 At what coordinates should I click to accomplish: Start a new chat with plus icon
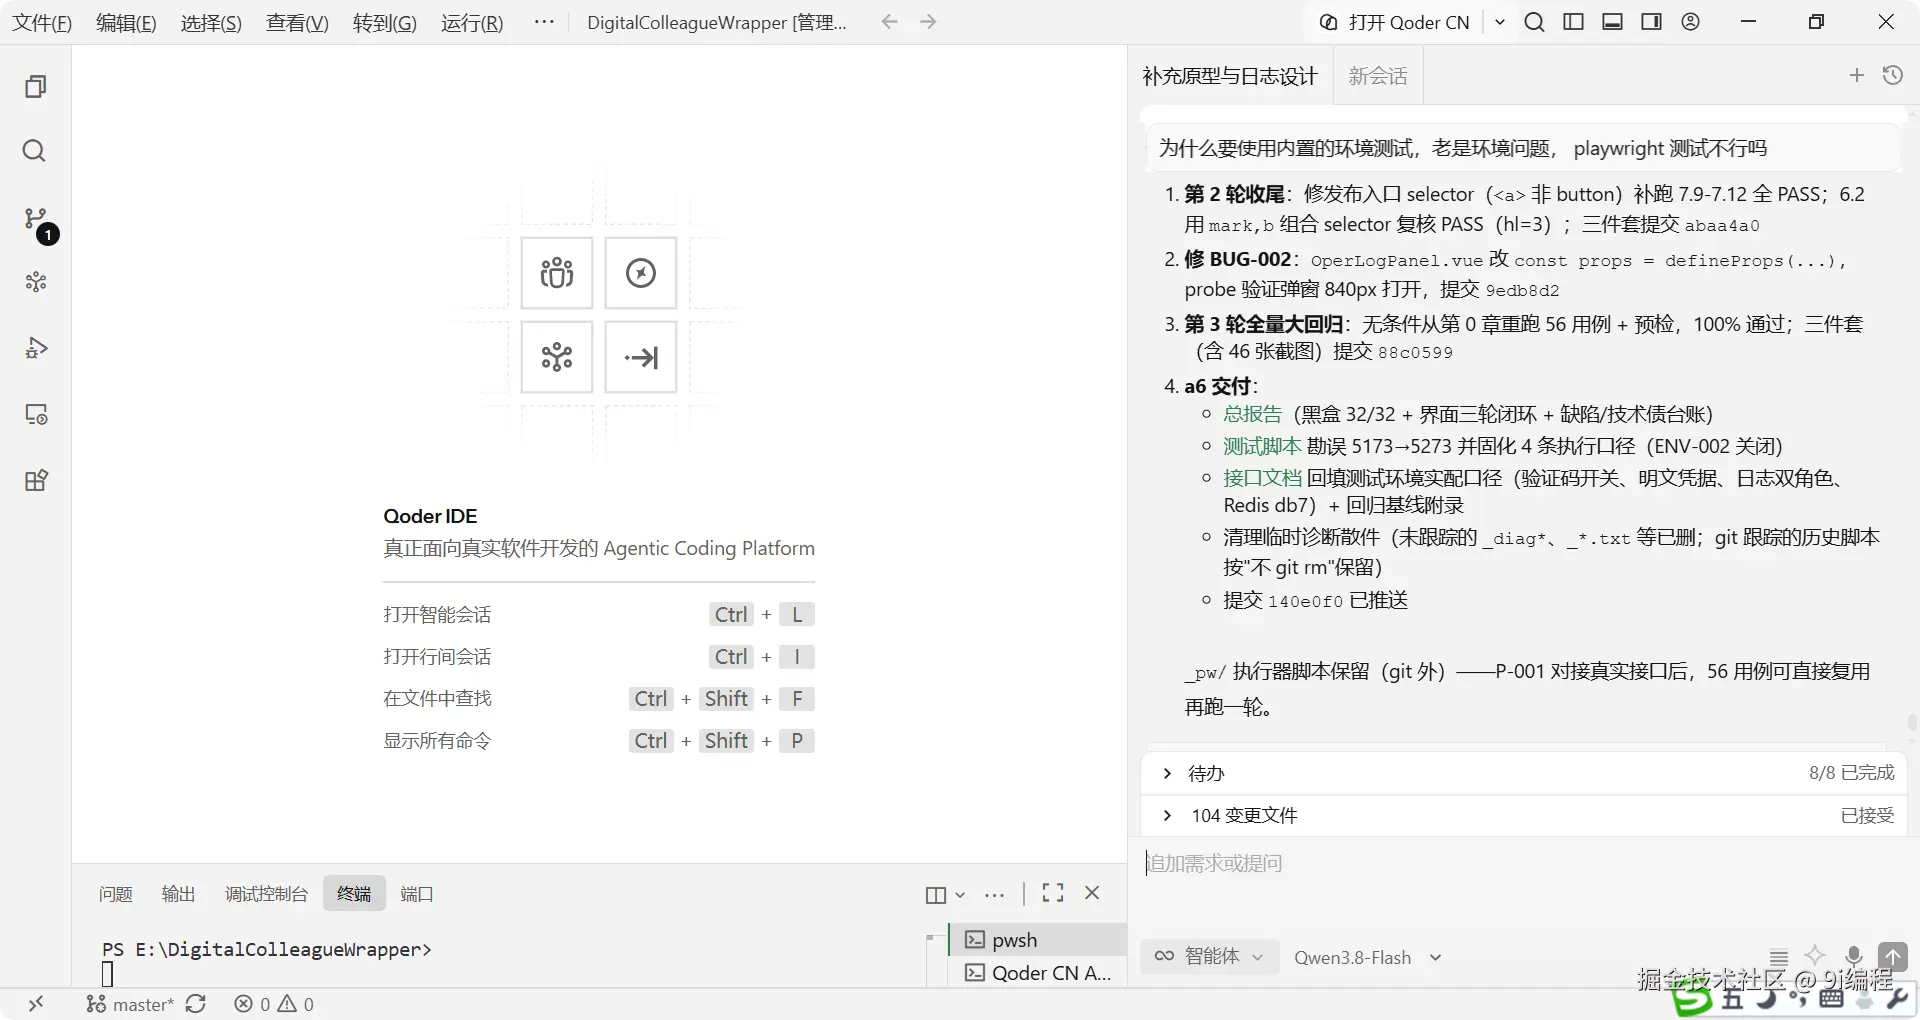[1857, 75]
